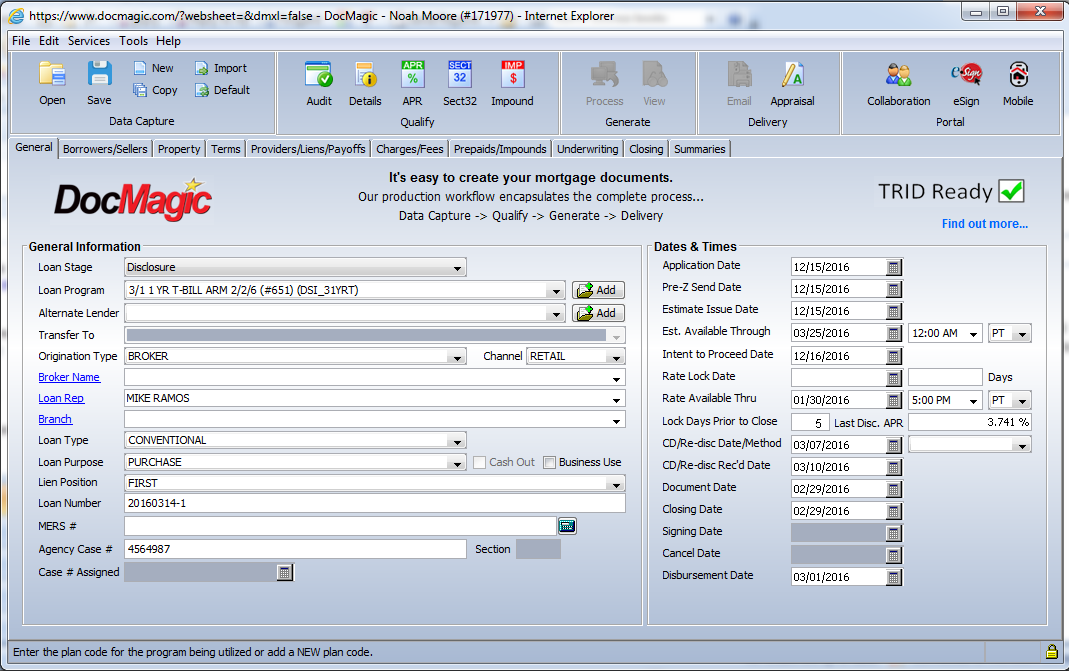Screen dimensions: 1069x671
Task: Follow the Find out more link
Action: pyautogui.click(x=984, y=224)
